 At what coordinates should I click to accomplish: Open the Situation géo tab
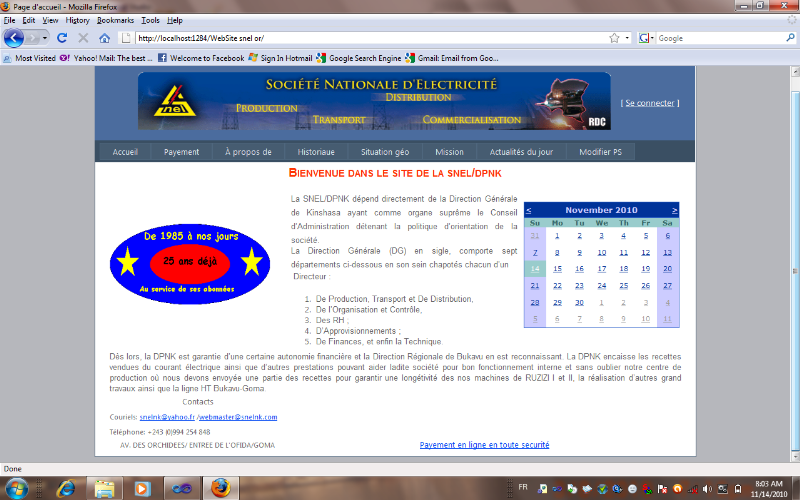point(385,152)
